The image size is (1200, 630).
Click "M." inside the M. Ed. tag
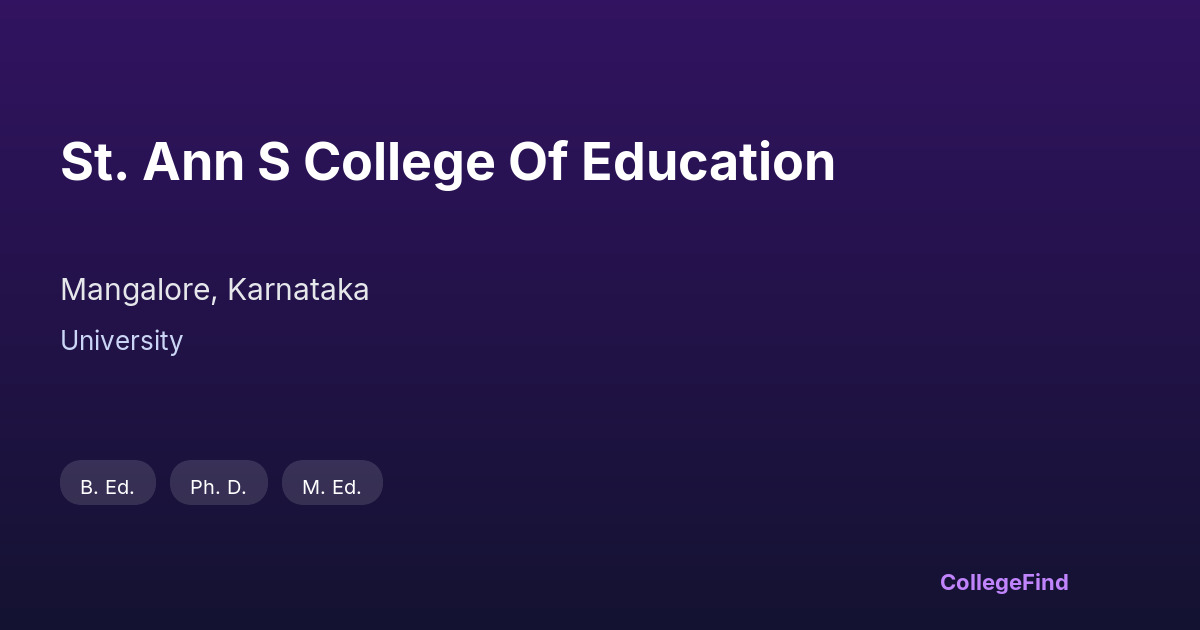[x=313, y=488]
